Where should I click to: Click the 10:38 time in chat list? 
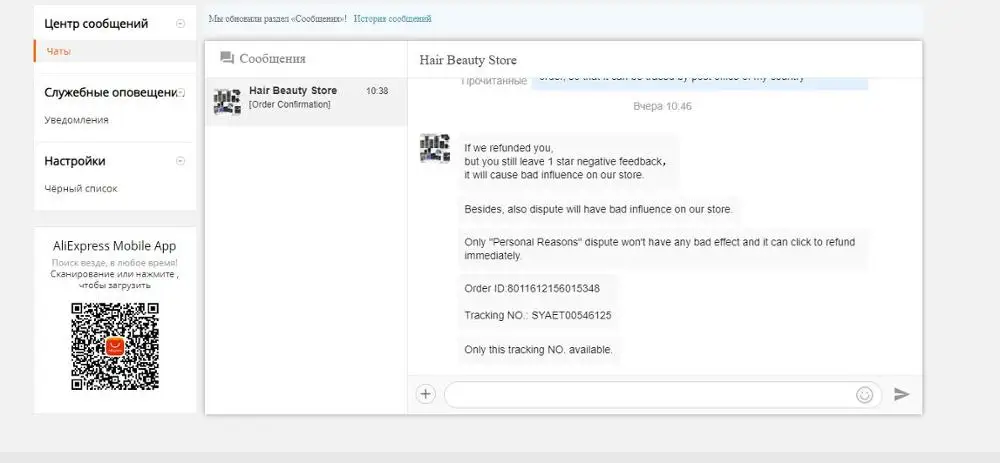[377, 91]
